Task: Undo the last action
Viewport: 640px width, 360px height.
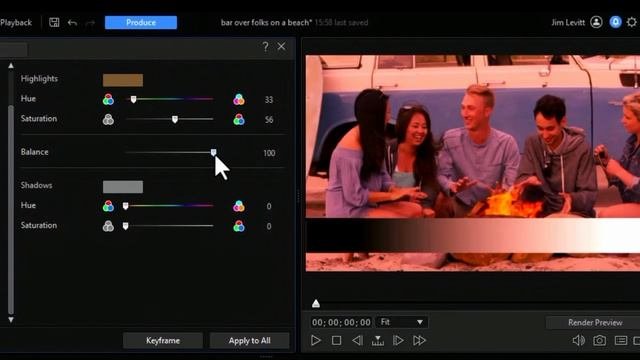Action: (72, 23)
